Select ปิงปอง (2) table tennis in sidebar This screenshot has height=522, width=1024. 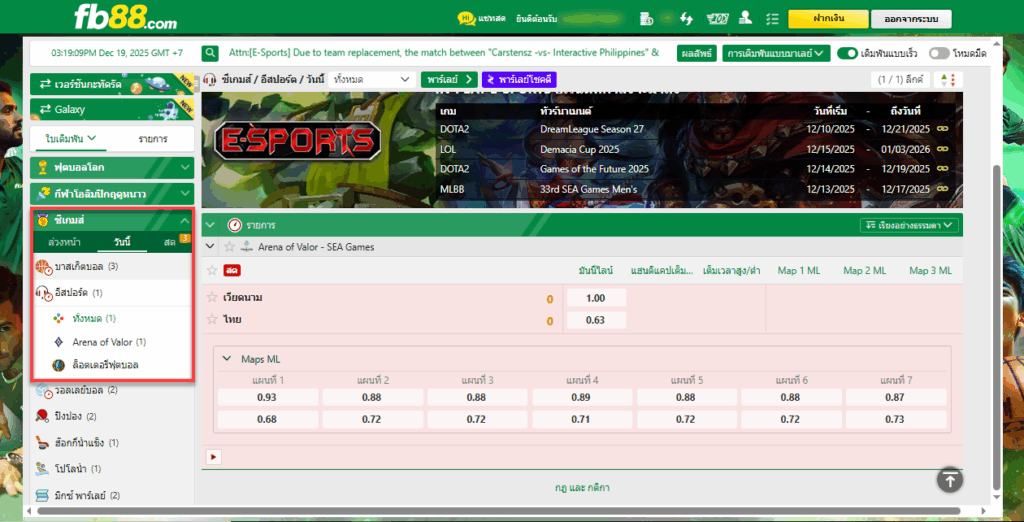pyautogui.click(x=112, y=416)
